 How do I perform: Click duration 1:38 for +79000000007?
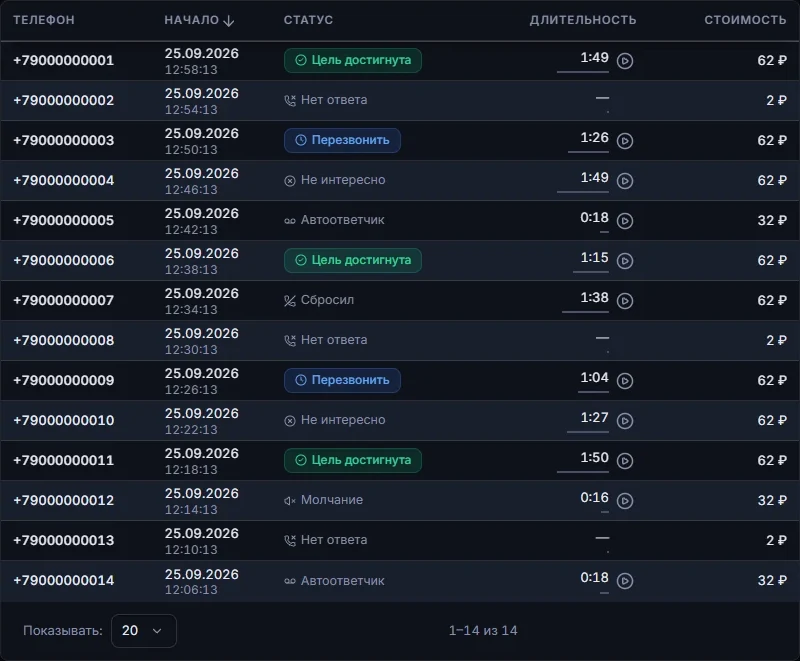click(594, 297)
